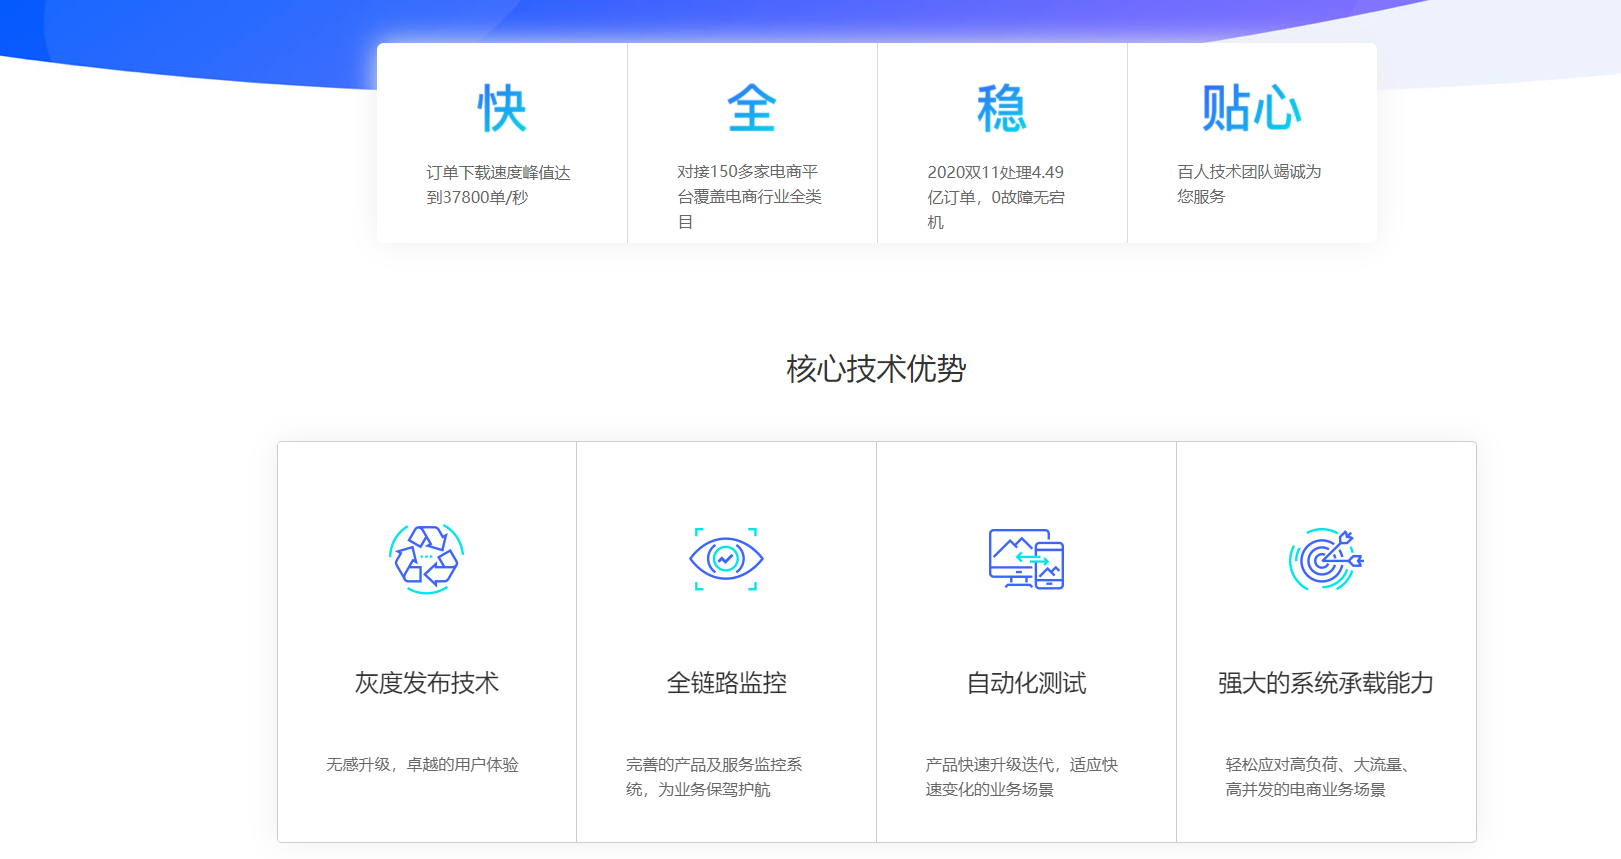Click the target with arrow icon
This screenshot has width=1621, height=859.
pyautogui.click(x=1326, y=559)
